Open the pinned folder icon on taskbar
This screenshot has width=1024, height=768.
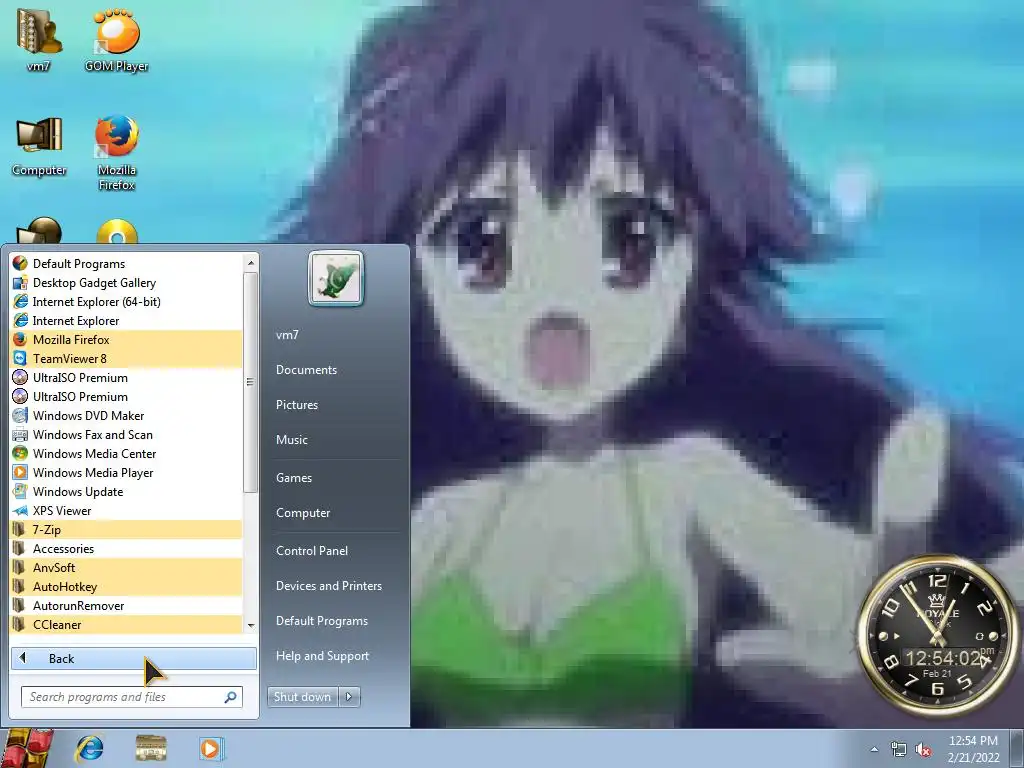coord(151,748)
